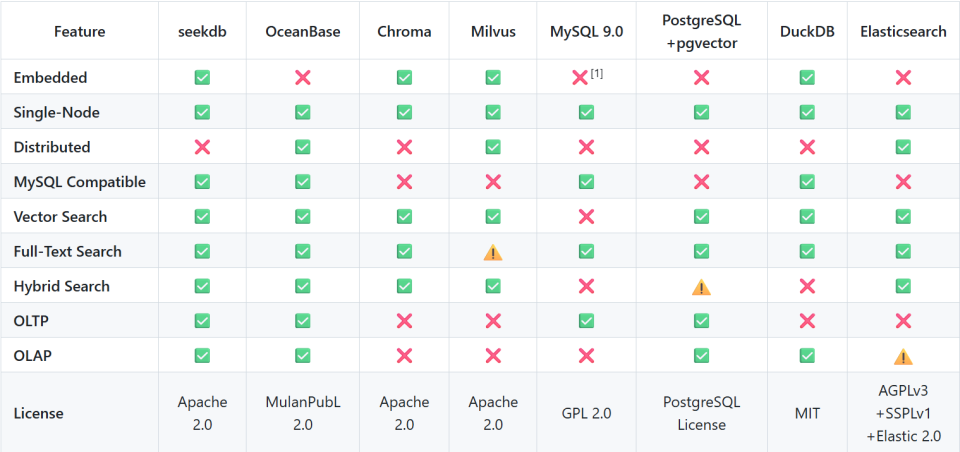Click the MulanPubL 2.0 license cell
Screen dimensions: 960x452
click(x=302, y=412)
